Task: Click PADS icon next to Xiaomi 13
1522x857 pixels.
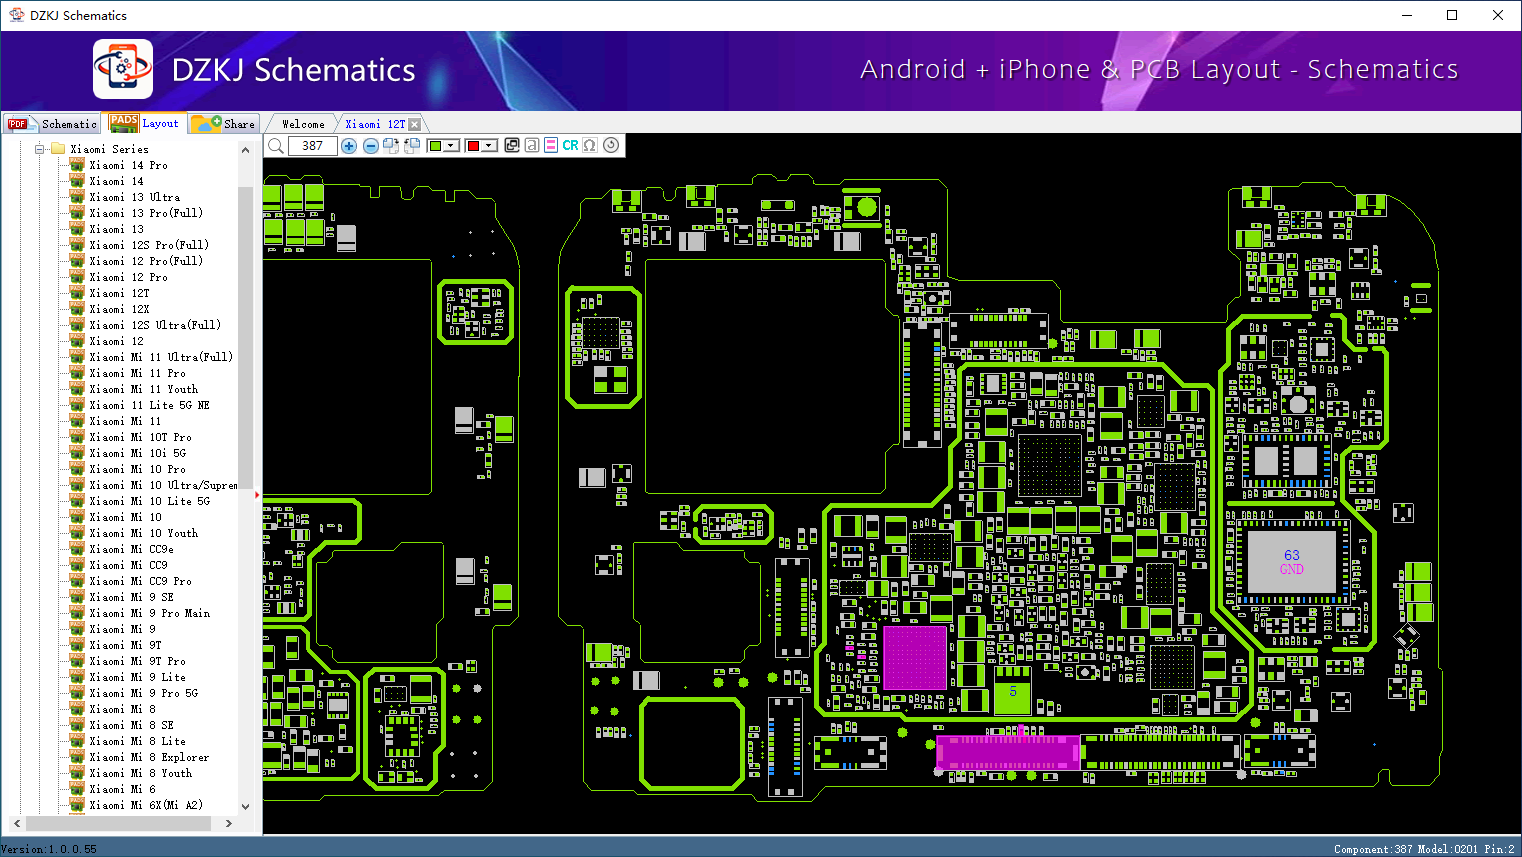Action: (x=77, y=229)
